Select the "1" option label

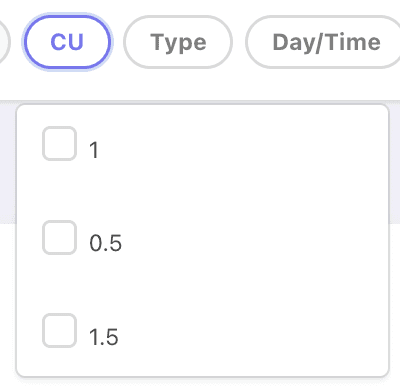coord(94,150)
